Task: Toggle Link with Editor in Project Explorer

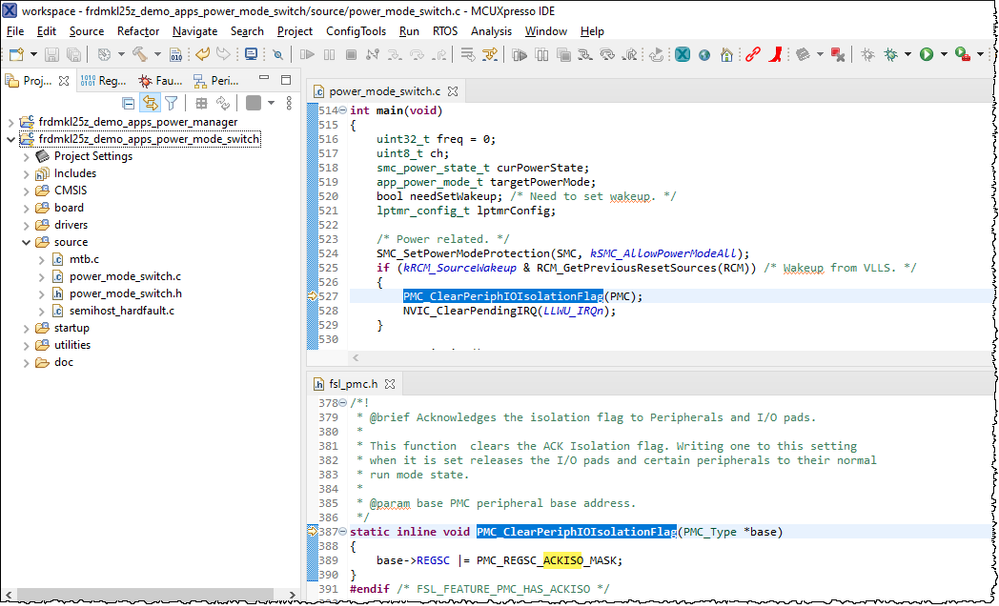Action: 150,103
